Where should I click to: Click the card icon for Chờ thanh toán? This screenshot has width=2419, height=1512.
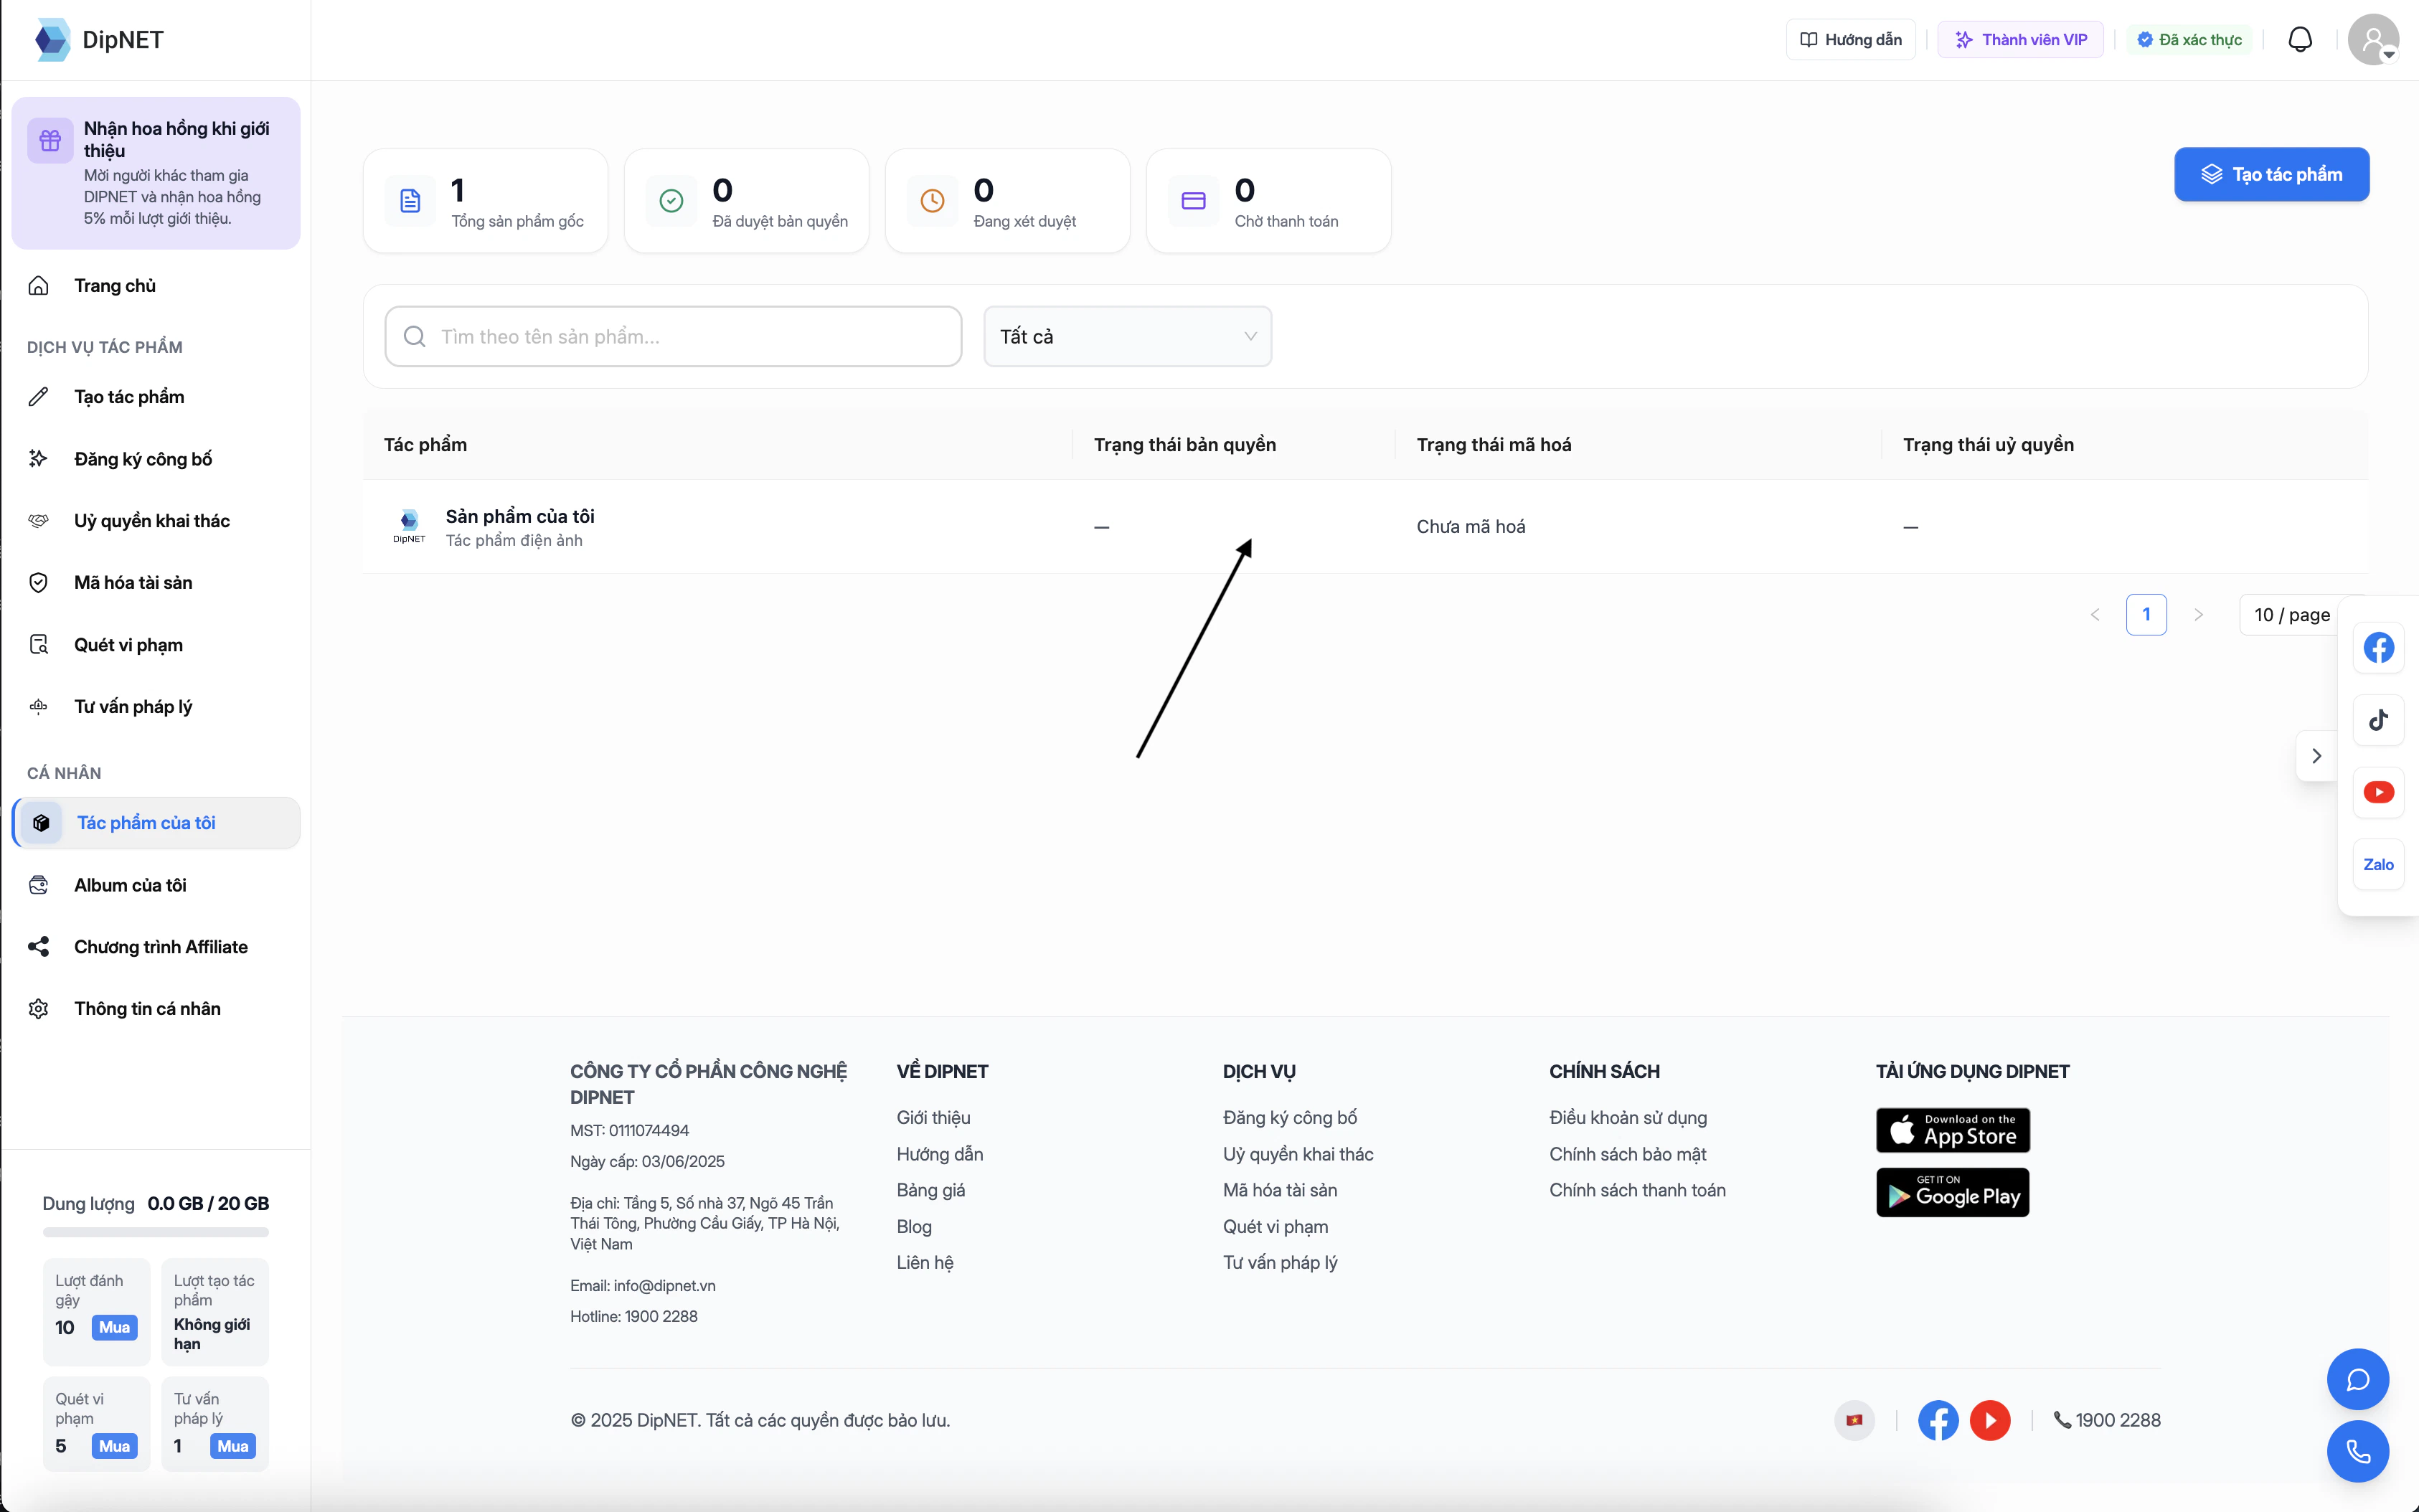pos(1193,201)
